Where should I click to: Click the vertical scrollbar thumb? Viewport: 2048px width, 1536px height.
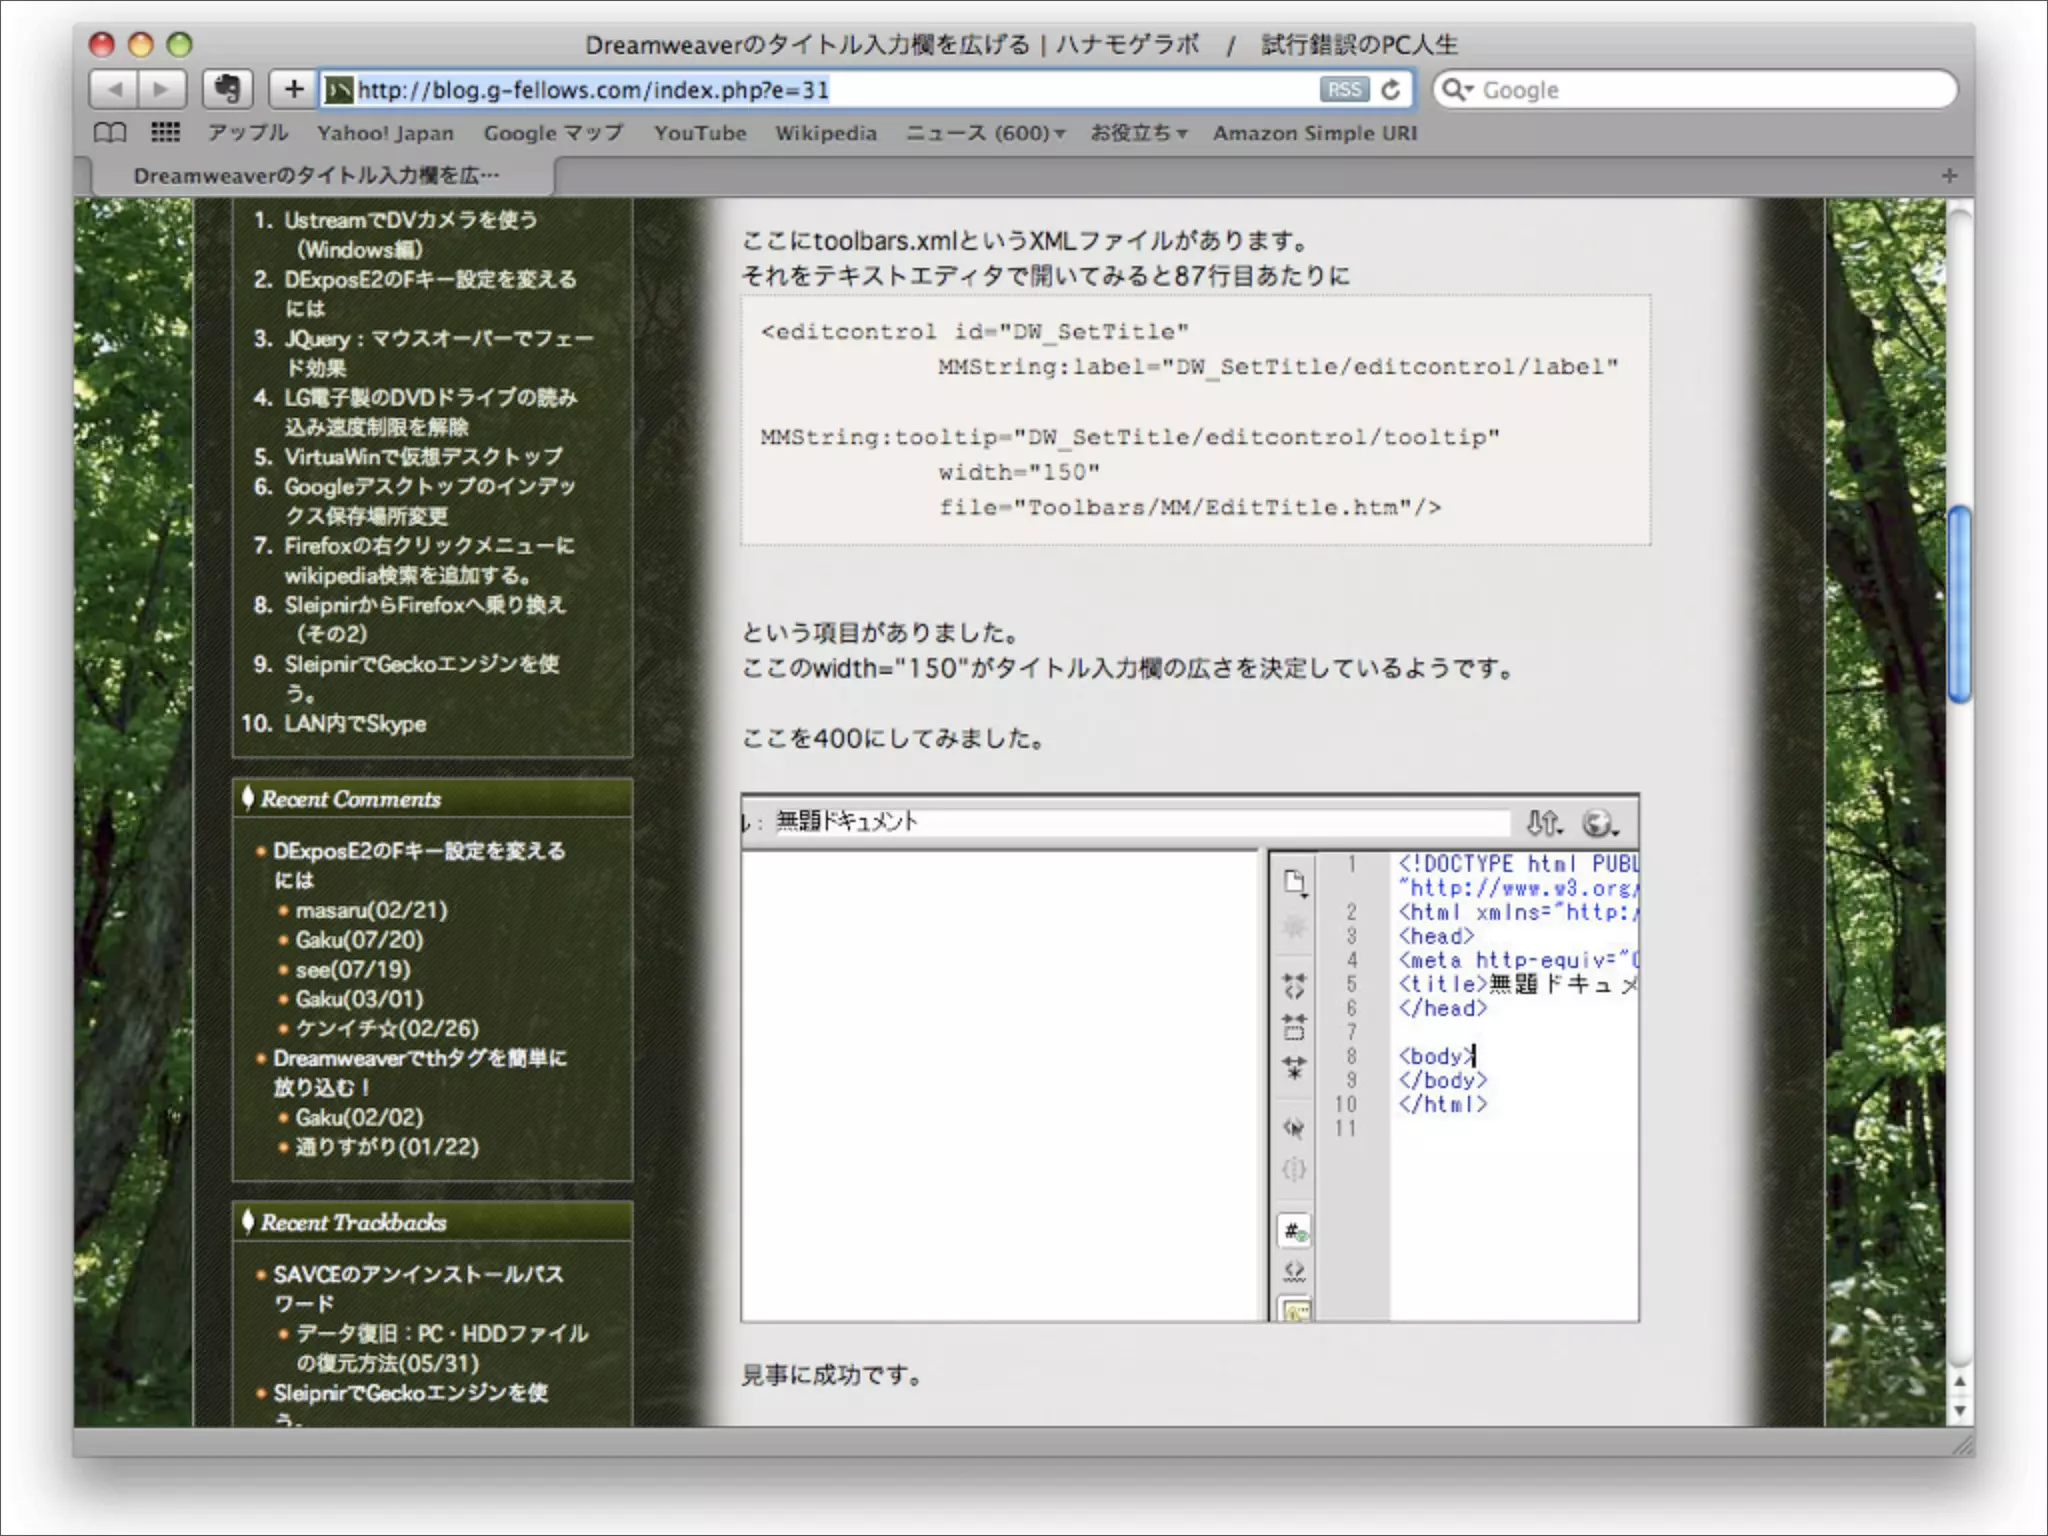[x=1959, y=605]
